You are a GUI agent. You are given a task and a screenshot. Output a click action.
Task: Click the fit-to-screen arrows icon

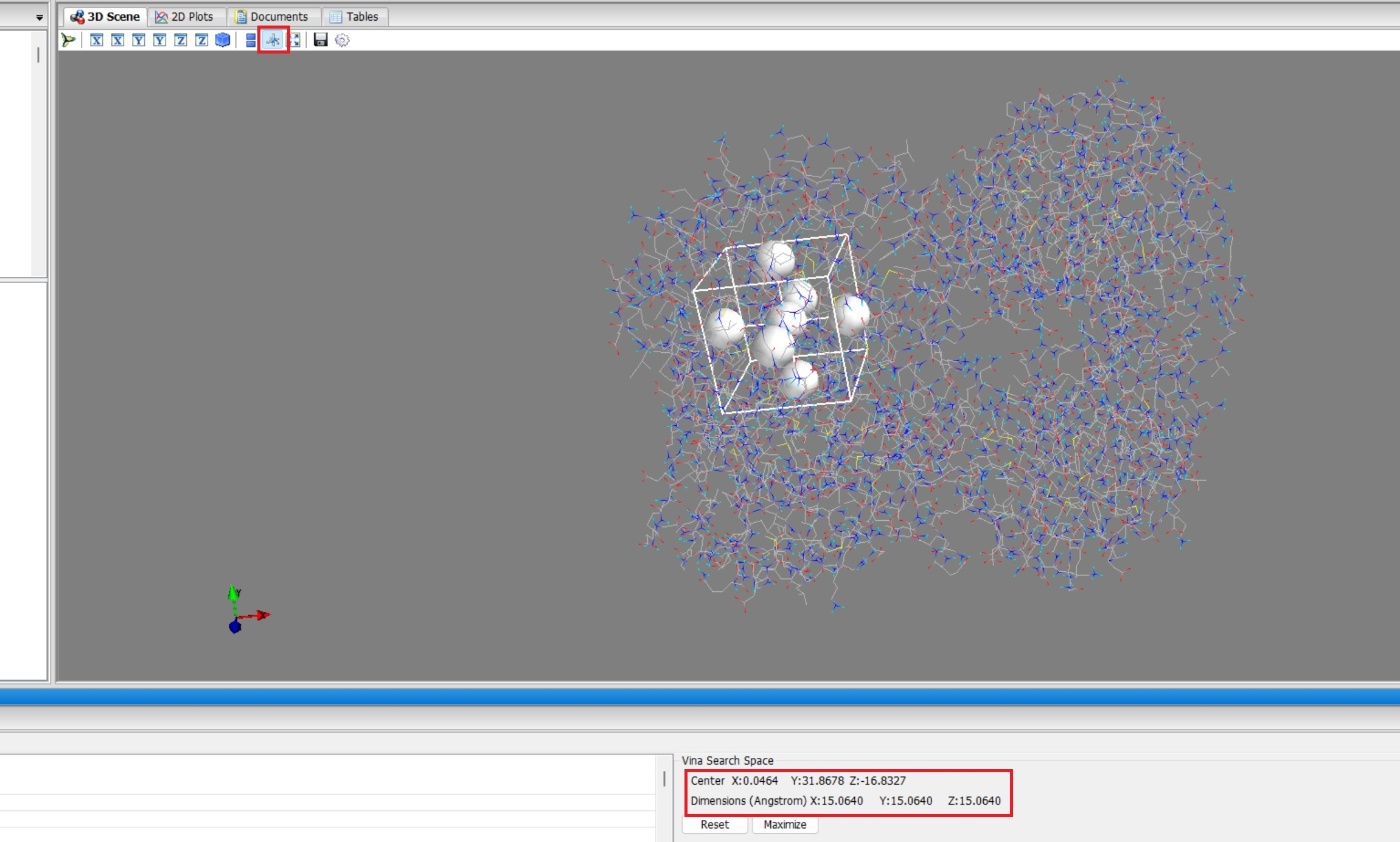click(295, 40)
